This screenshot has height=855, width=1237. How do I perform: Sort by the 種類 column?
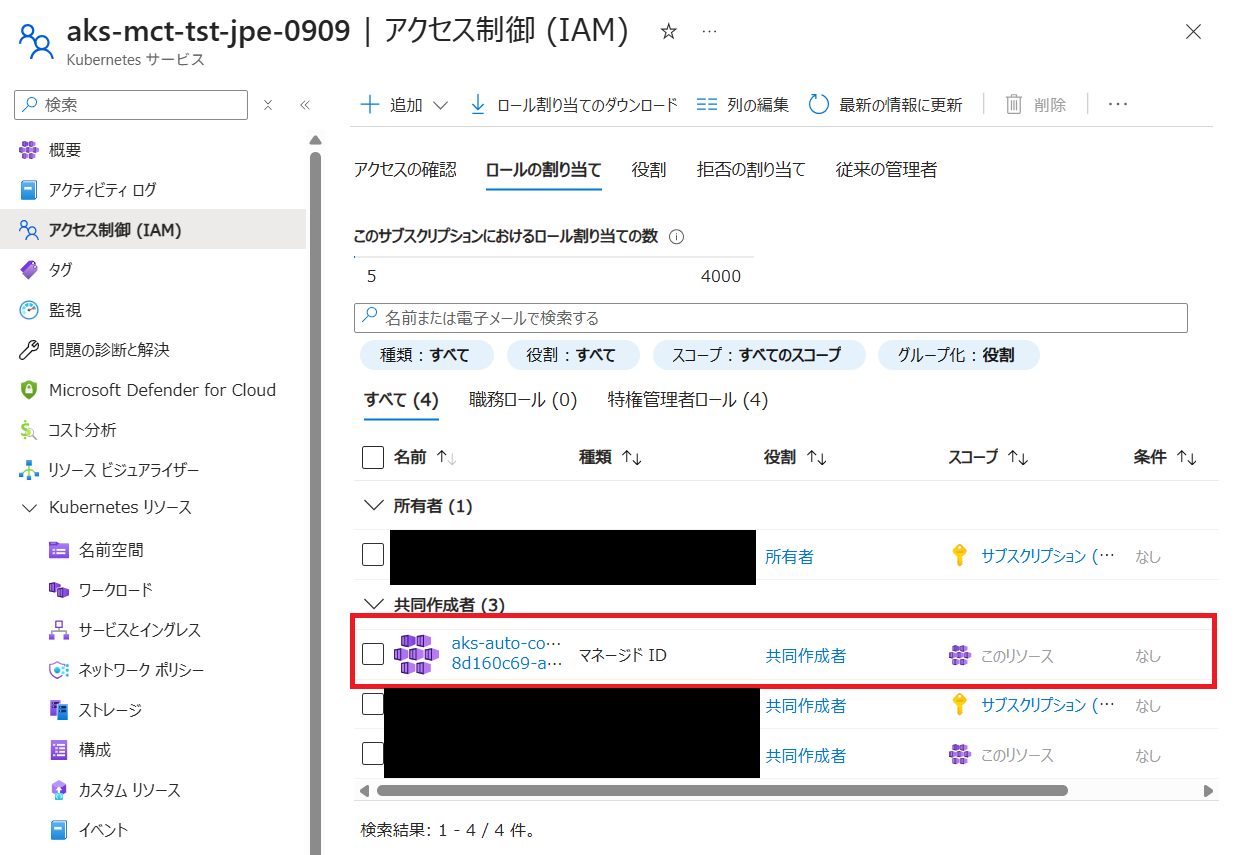pos(610,457)
